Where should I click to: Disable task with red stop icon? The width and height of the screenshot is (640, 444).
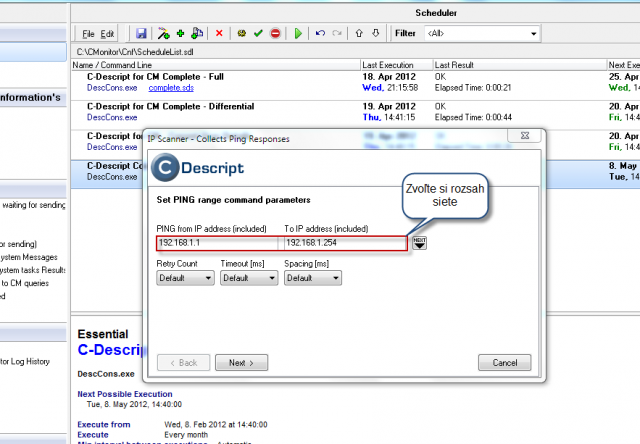click(x=276, y=33)
